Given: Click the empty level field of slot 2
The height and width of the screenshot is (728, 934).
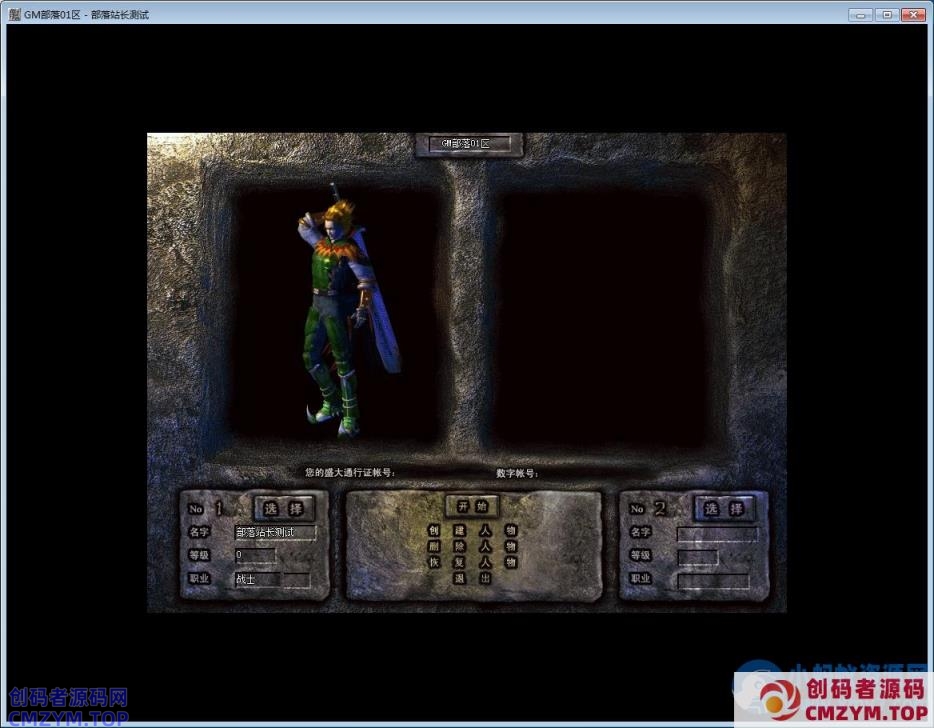Looking at the screenshot, I should pos(697,556).
